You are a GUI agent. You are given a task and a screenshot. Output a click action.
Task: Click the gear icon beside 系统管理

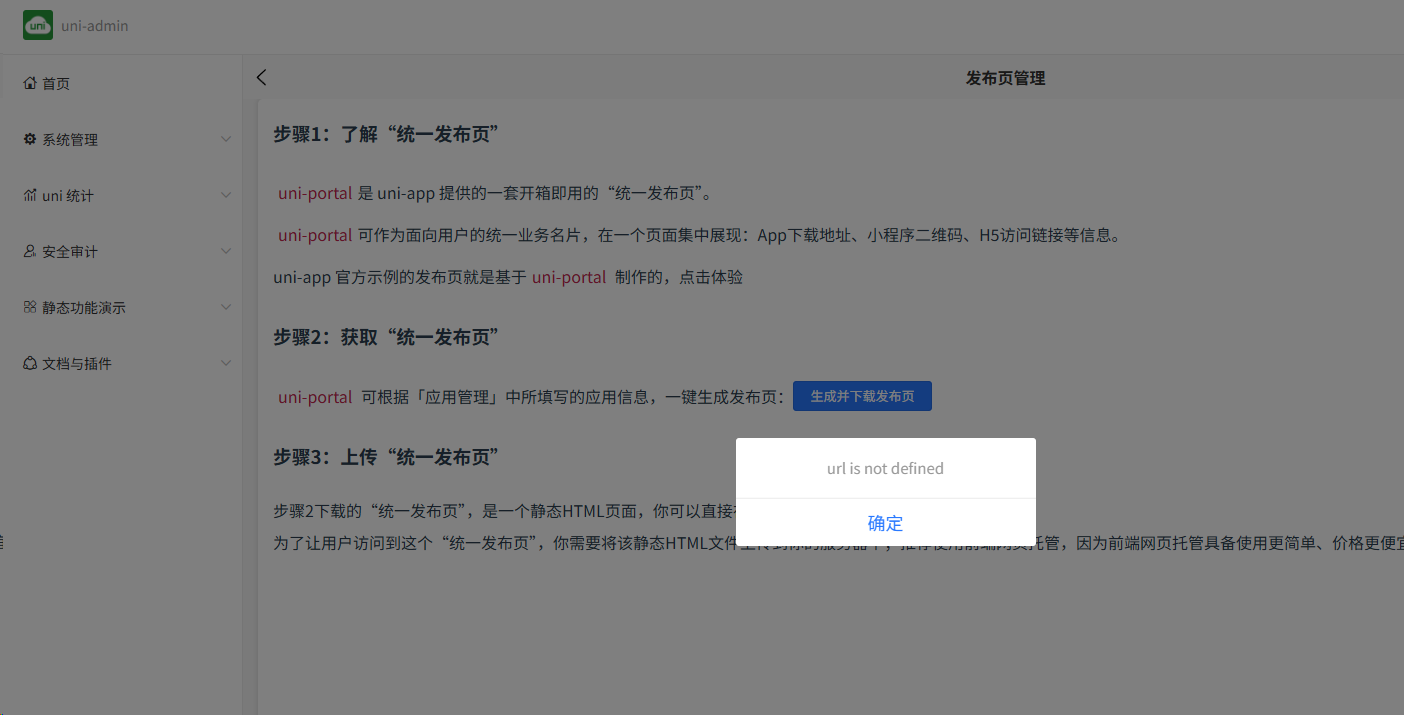coord(30,139)
